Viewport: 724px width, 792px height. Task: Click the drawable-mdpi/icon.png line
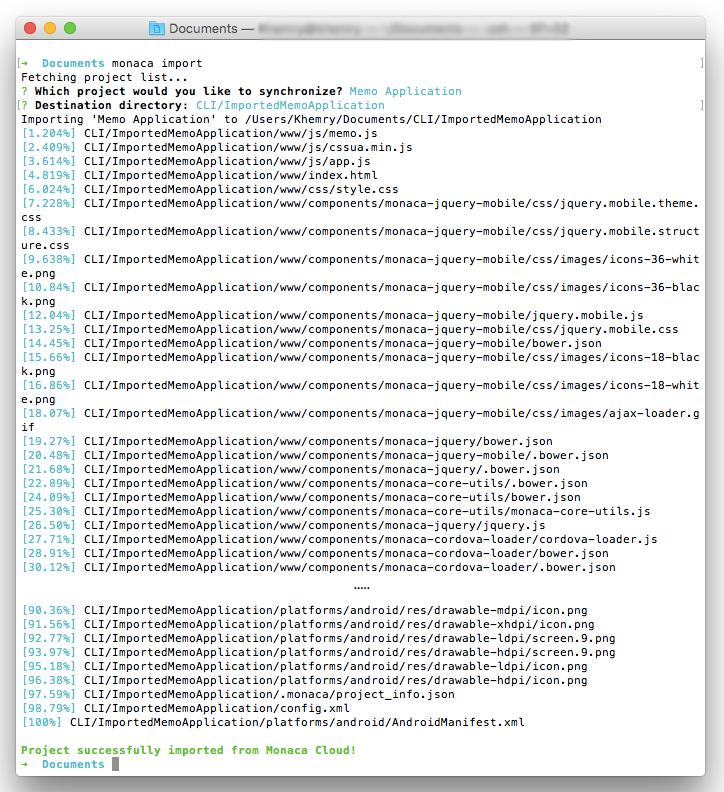pos(304,610)
